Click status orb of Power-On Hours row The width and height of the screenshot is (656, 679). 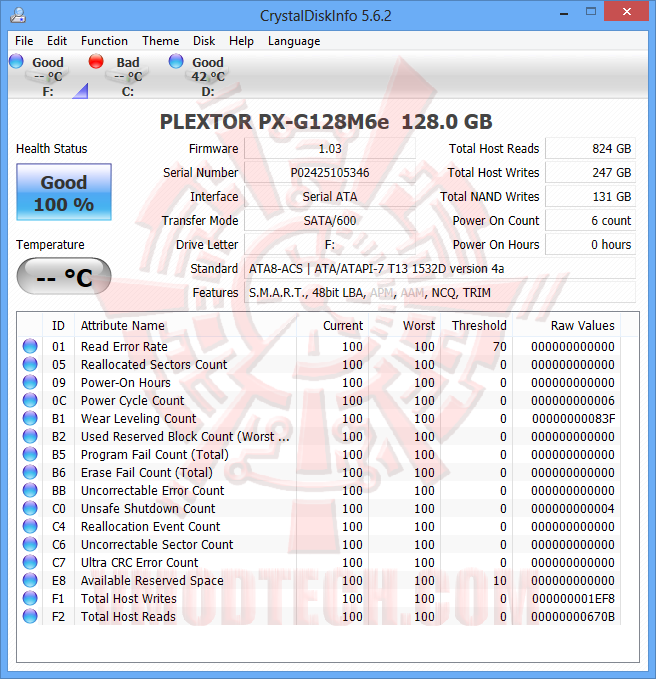(30, 382)
